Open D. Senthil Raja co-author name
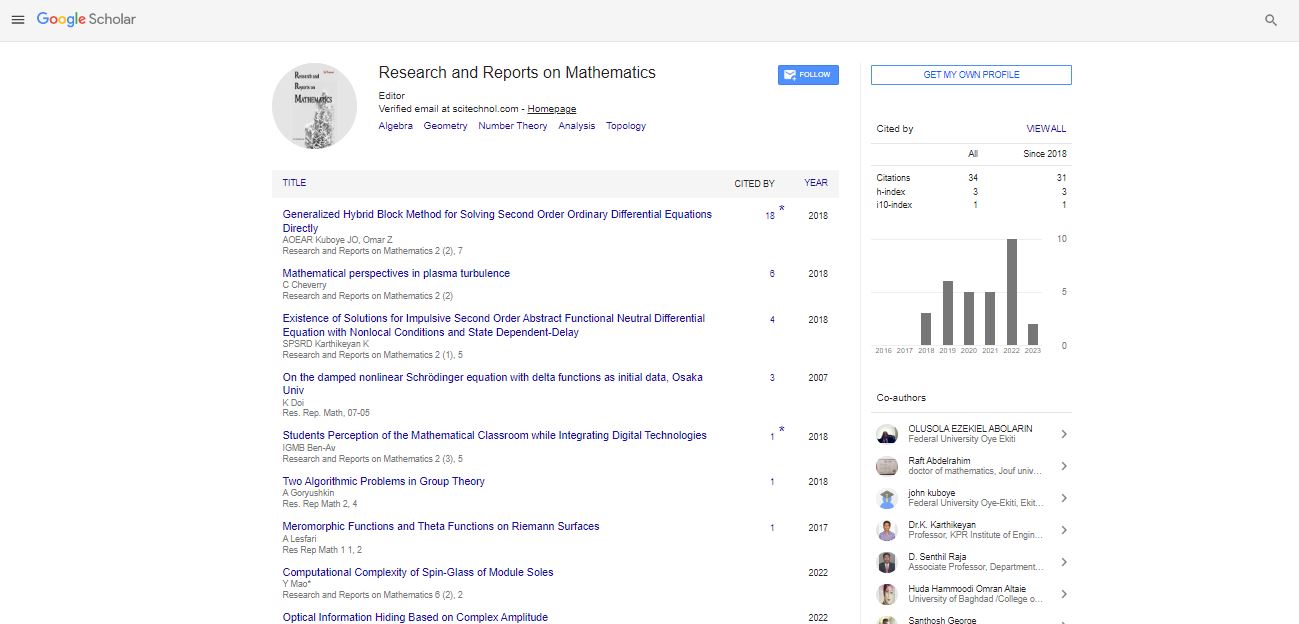This screenshot has height=624, width=1299. (936, 557)
